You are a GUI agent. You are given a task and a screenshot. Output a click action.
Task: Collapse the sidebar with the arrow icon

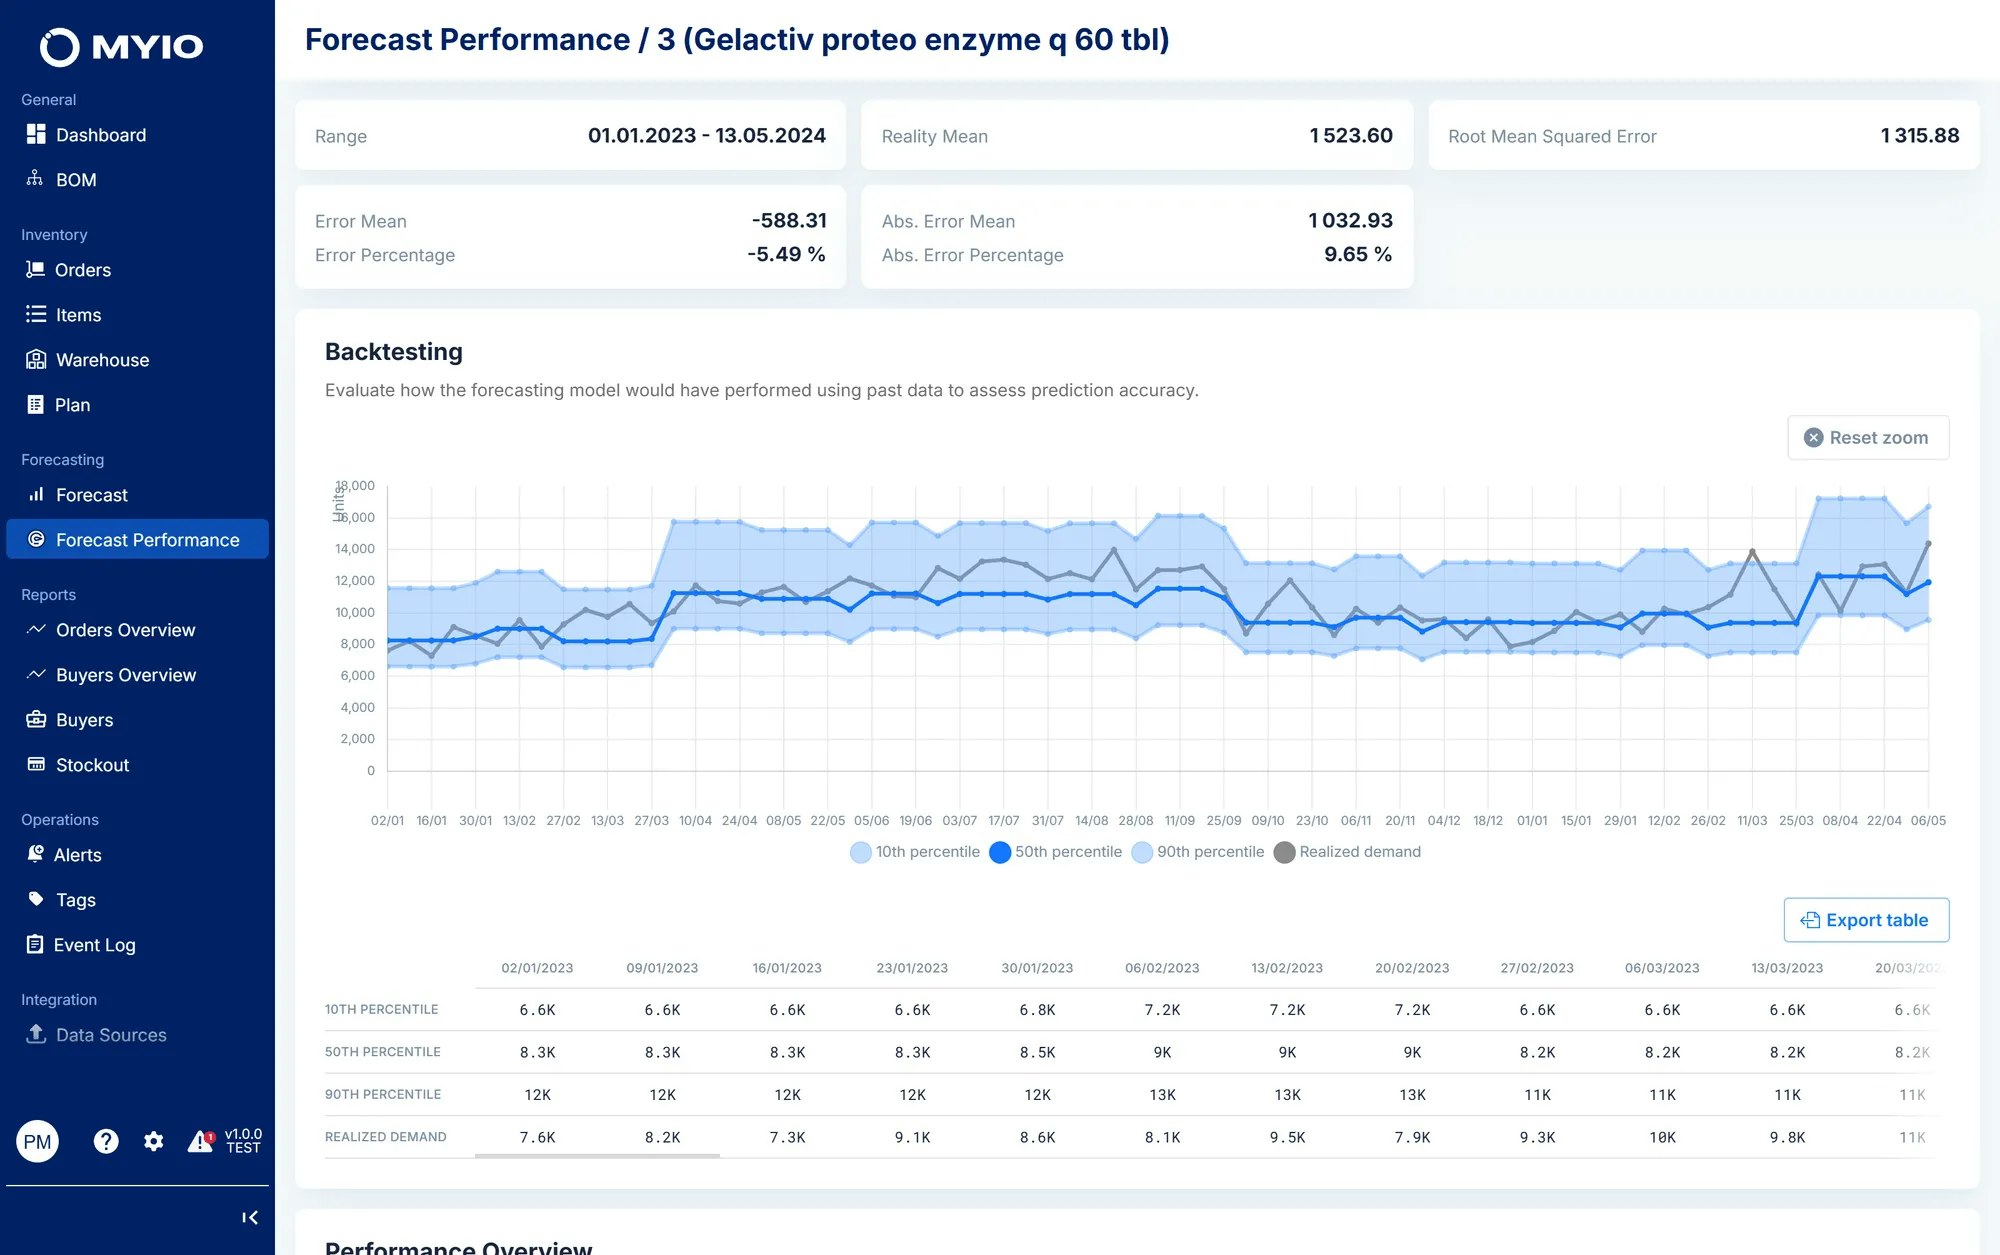click(250, 1217)
